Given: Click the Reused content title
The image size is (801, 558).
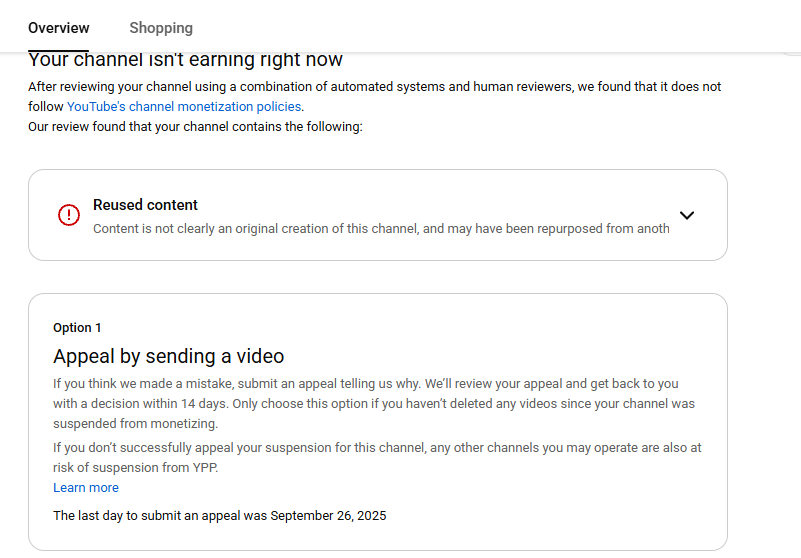Looking at the screenshot, I should pos(145,205).
